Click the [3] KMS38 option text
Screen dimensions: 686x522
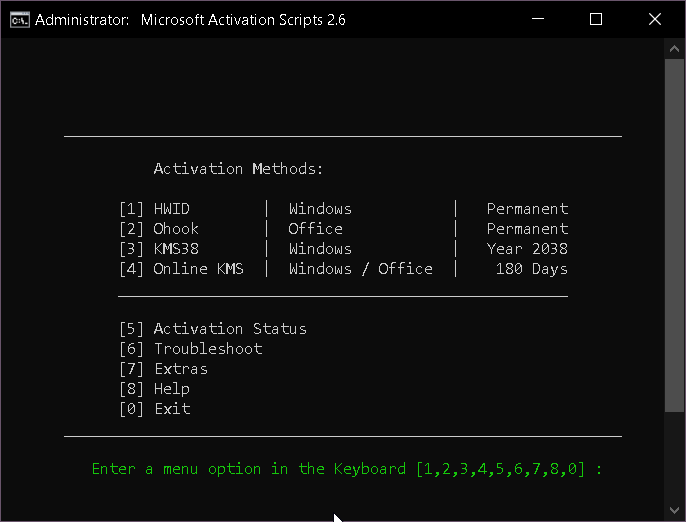click(159, 249)
